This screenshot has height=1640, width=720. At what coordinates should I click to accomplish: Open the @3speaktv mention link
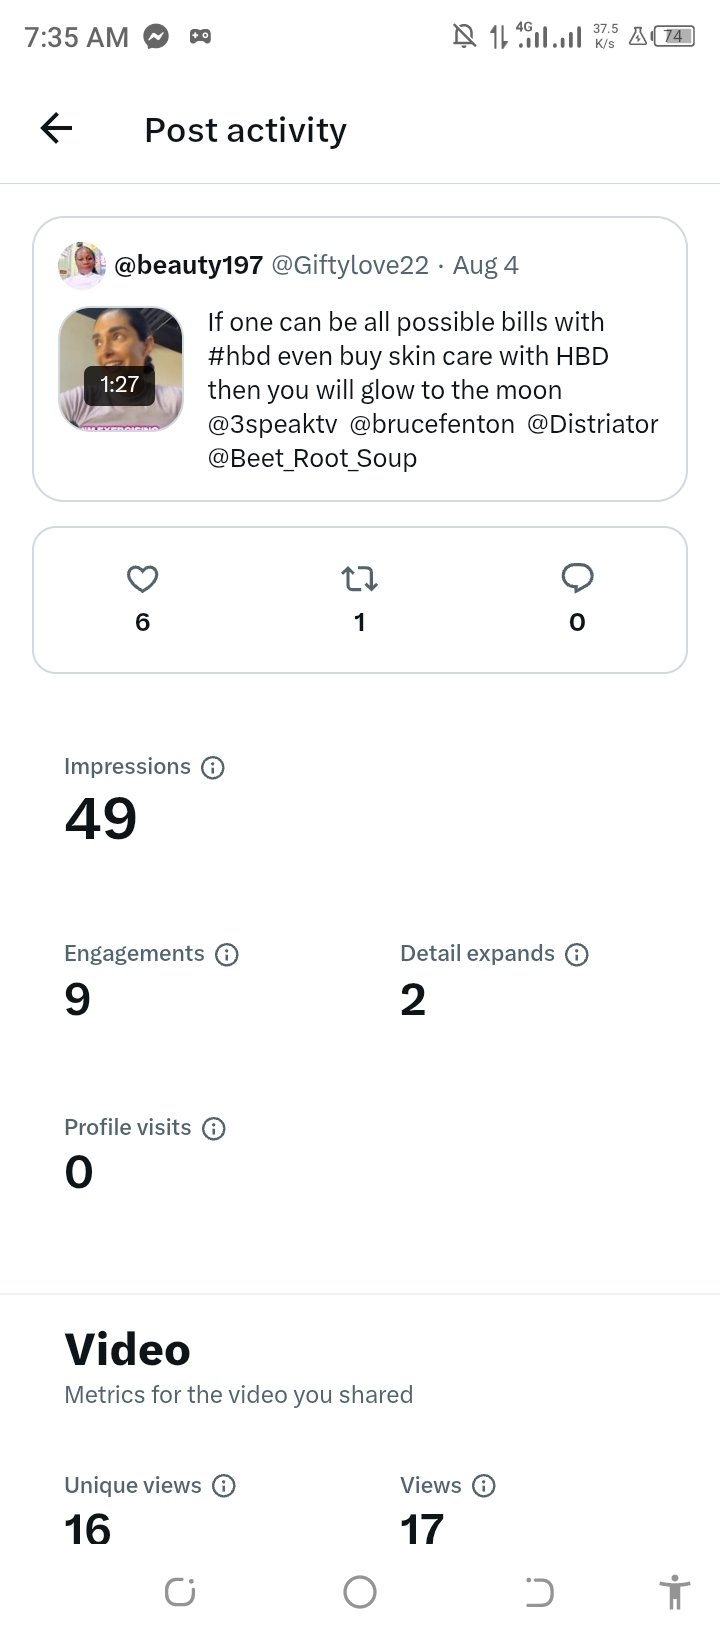pyautogui.click(x=273, y=424)
